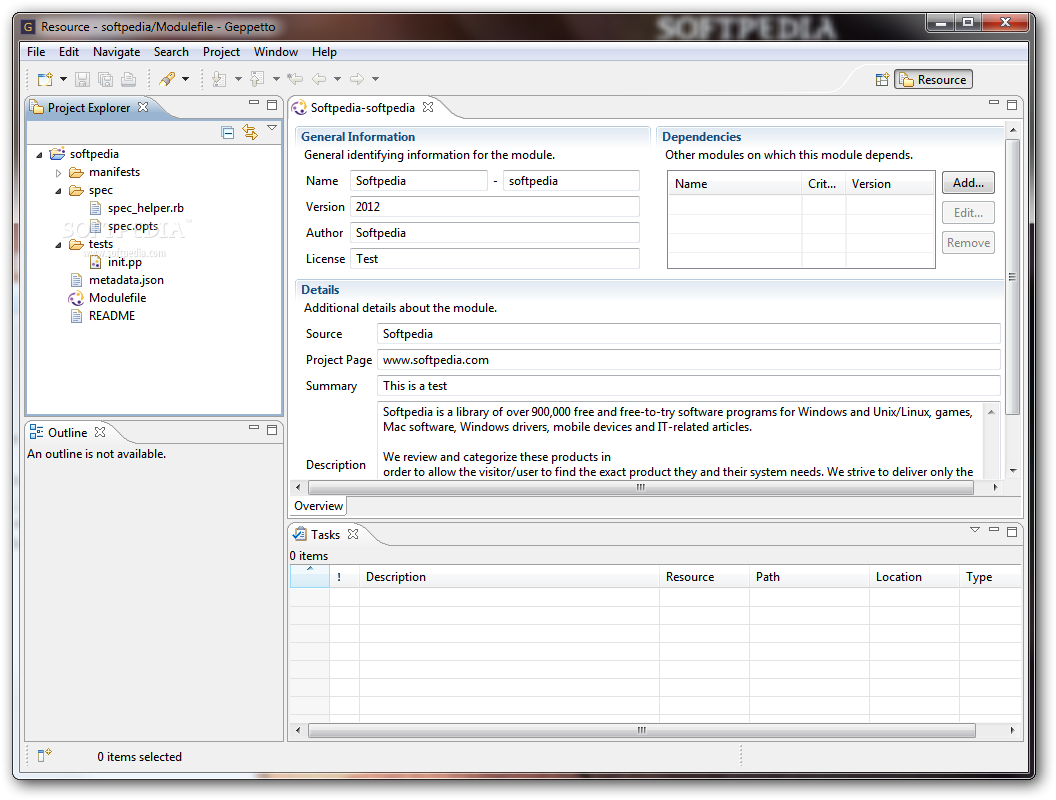Select init.pp file in the tree
This screenshot has width=1056, height=800.
tap(125, 262)
